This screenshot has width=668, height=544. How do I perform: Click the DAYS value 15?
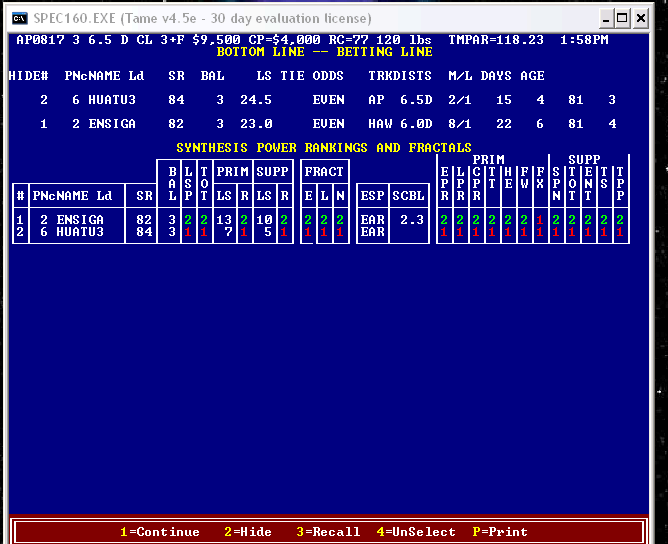click(x=504, y=100)
